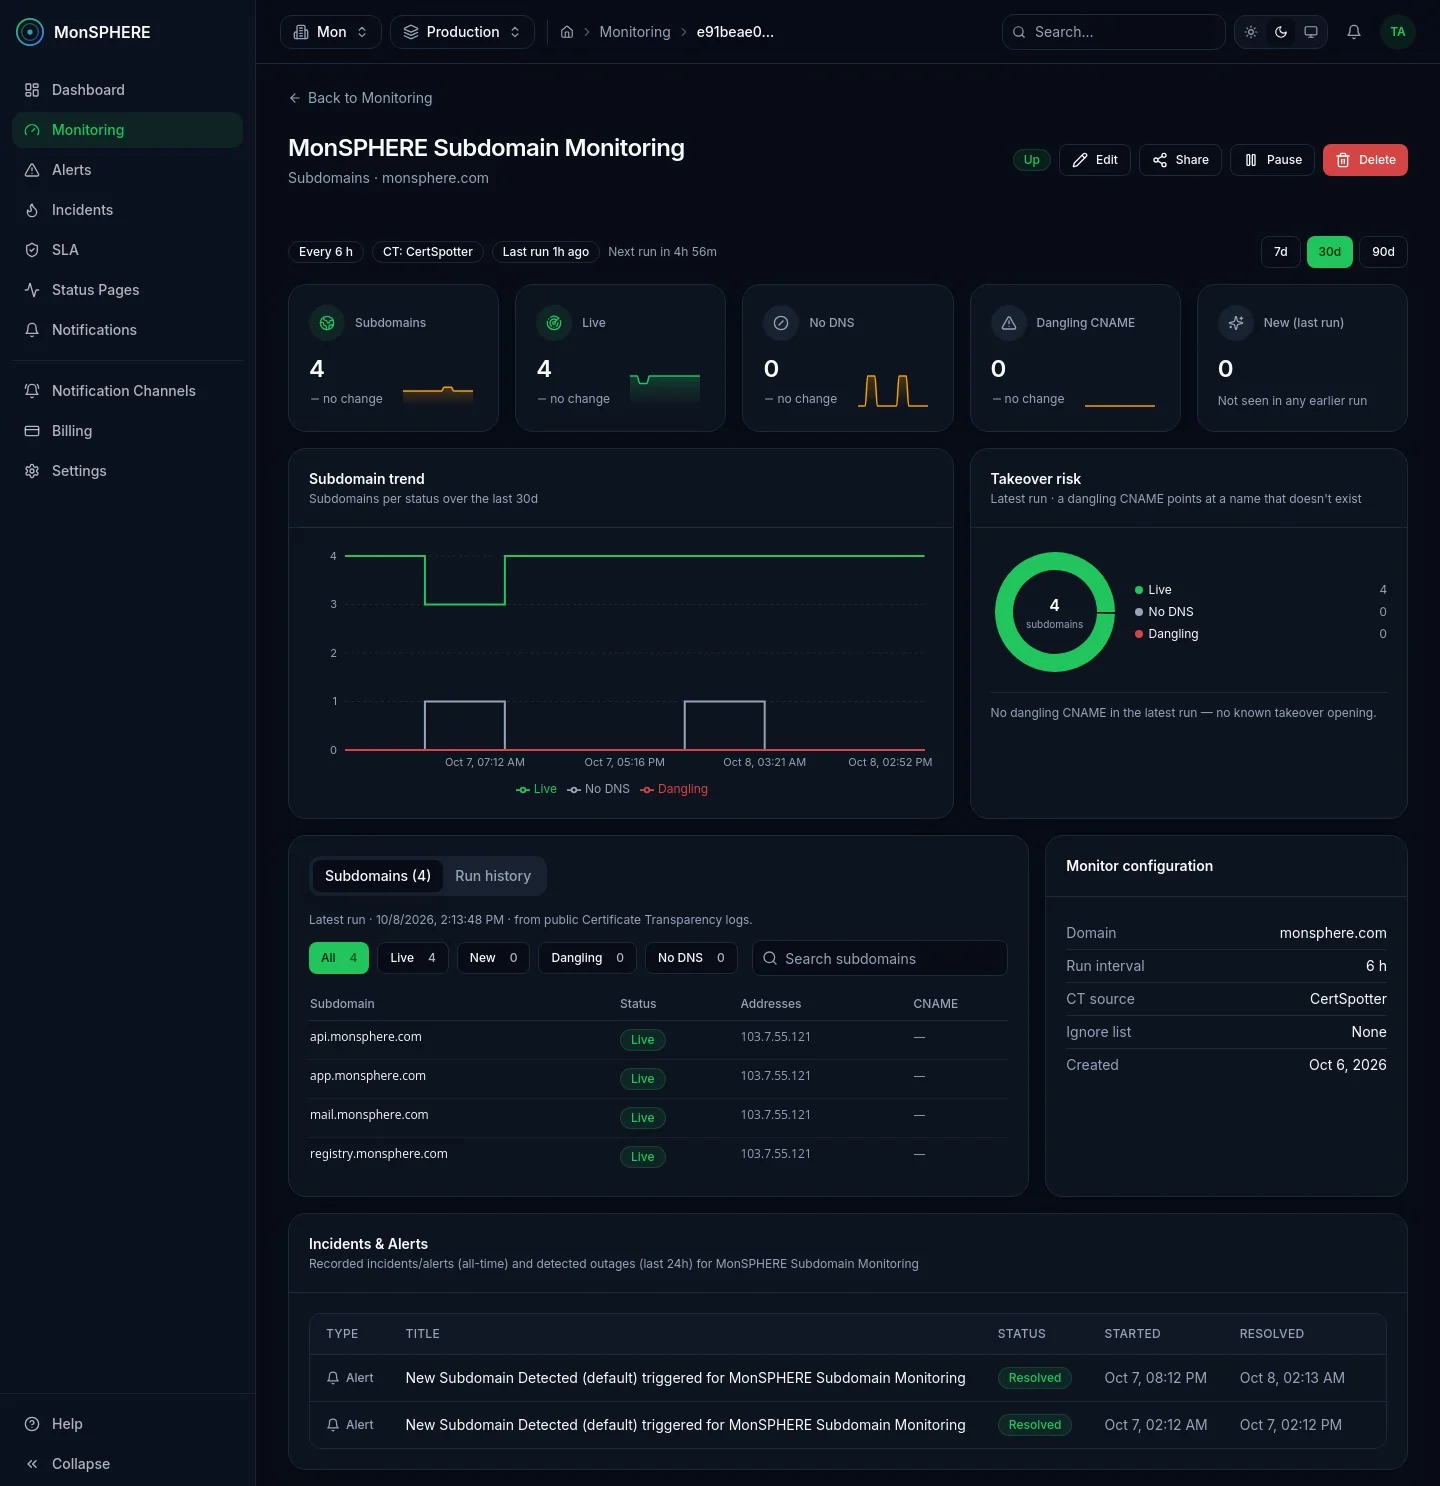The width and height of the screenshot is (1440, 1486).
Task: Switch to dark theme moon icon
Action: tap(1281, 32)
